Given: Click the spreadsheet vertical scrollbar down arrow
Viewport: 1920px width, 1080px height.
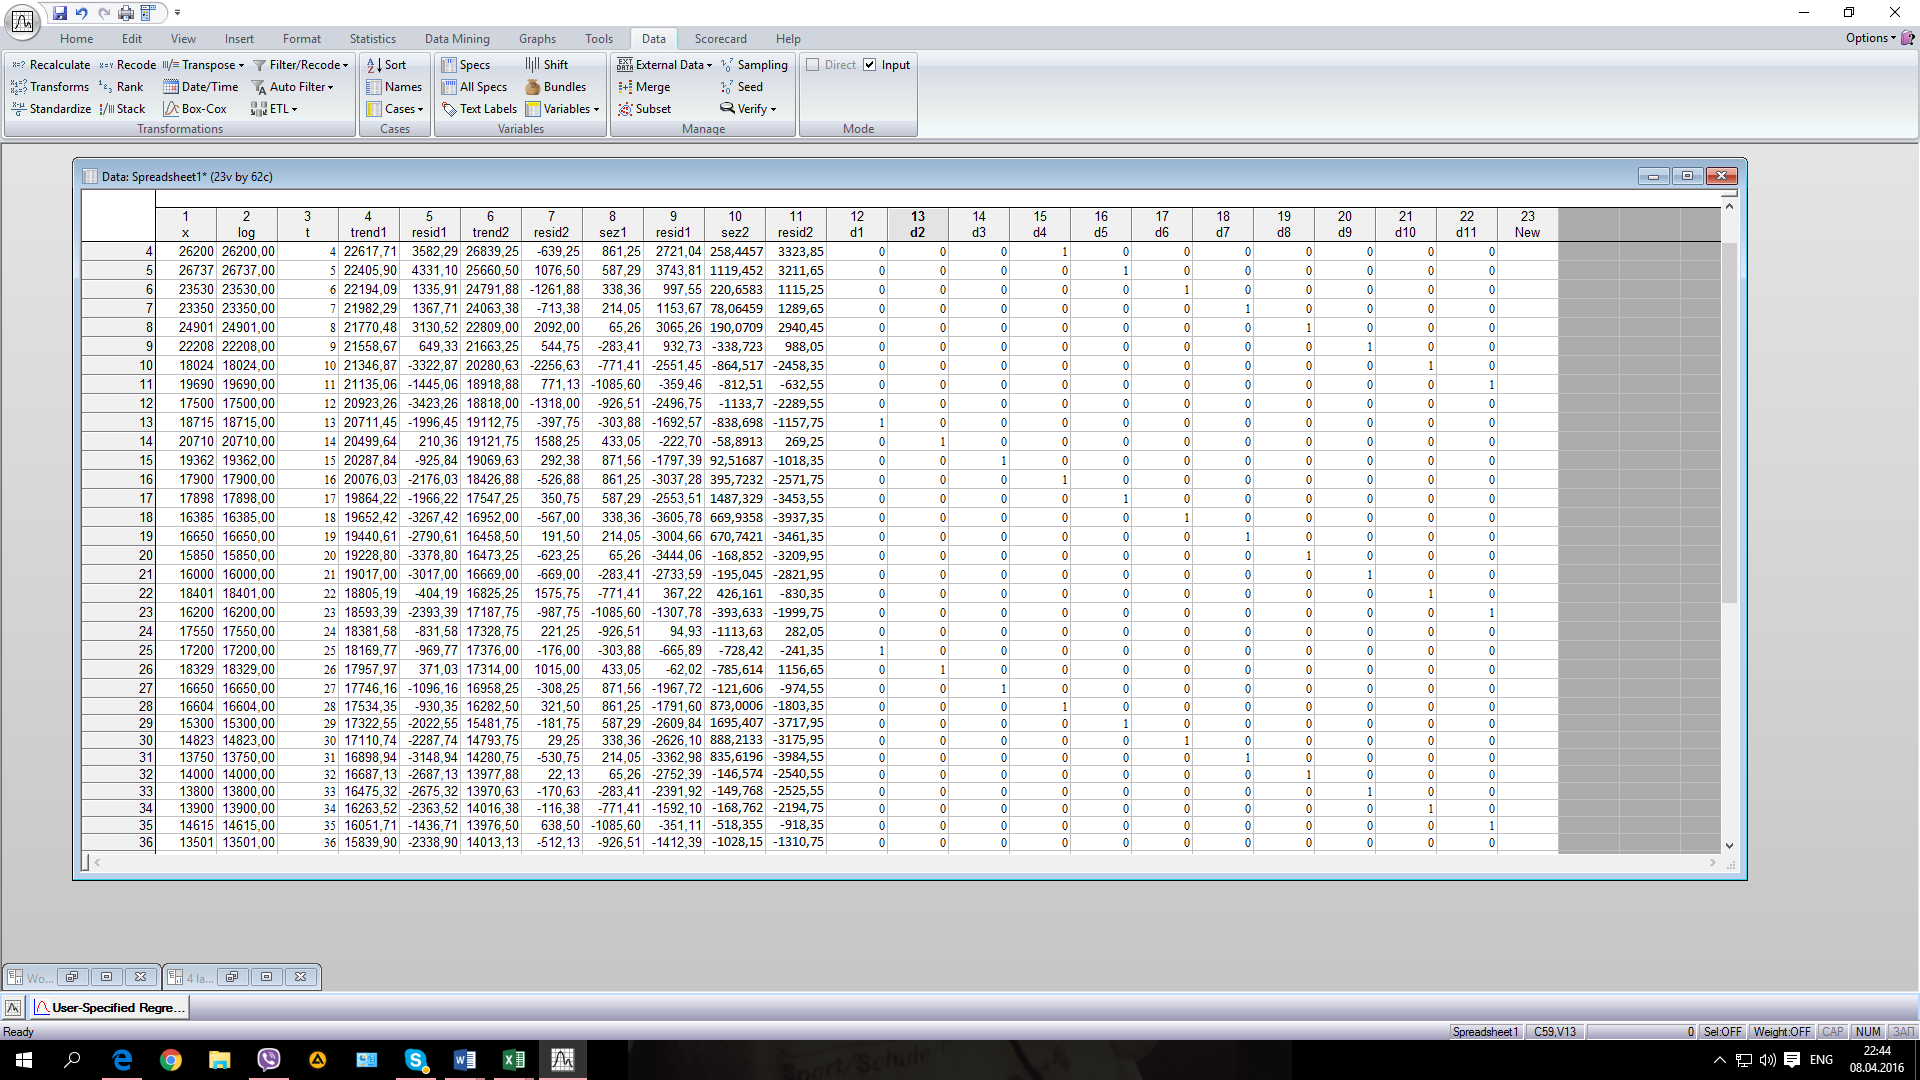Looking at the screenshot, I should 1729,846.
